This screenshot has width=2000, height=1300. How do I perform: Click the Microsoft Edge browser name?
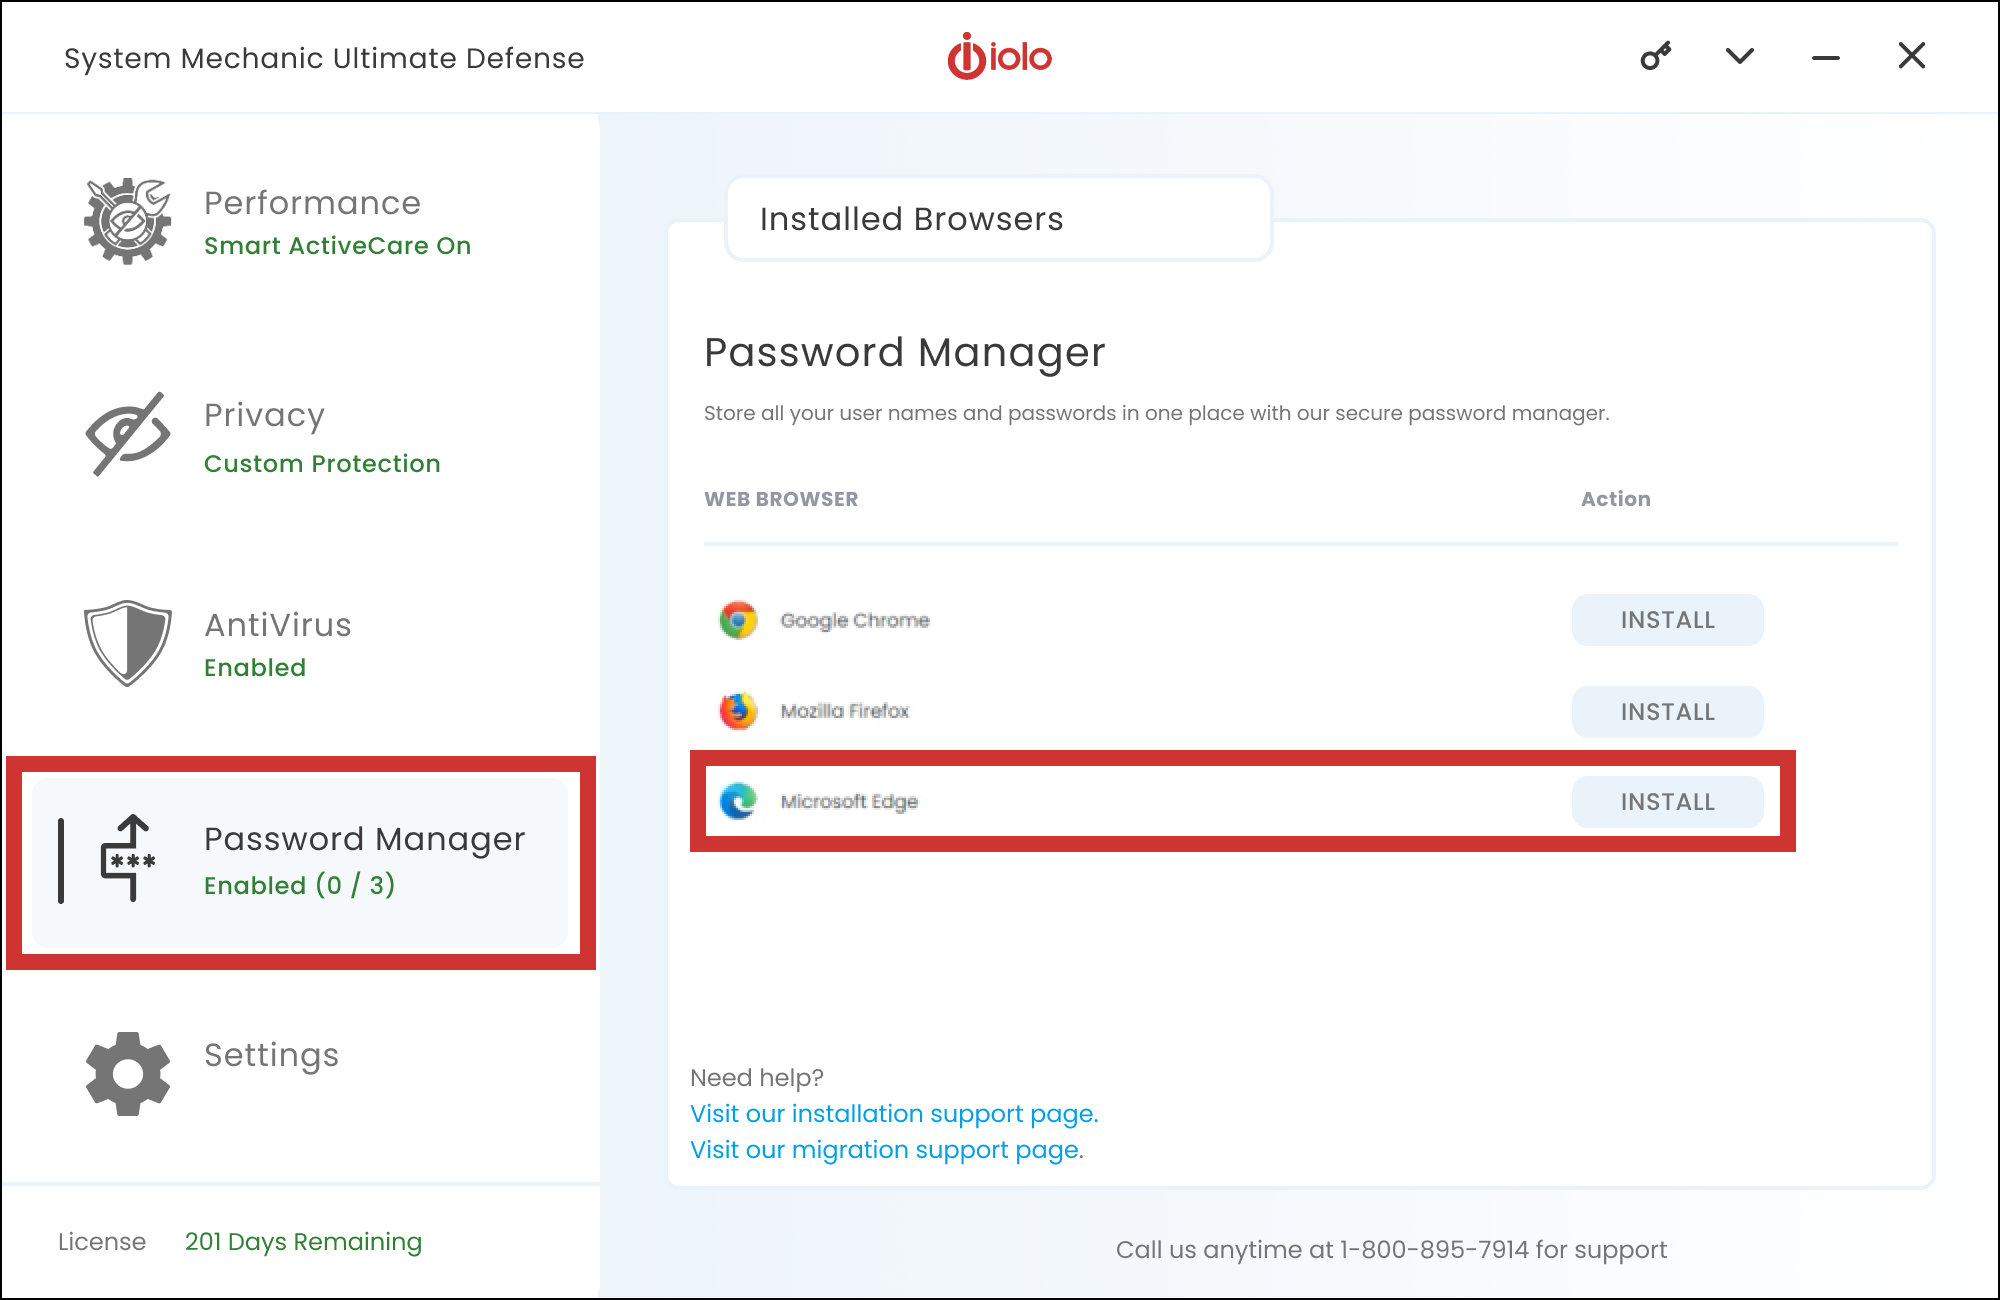pyautogui.click(x=849, y=802)
